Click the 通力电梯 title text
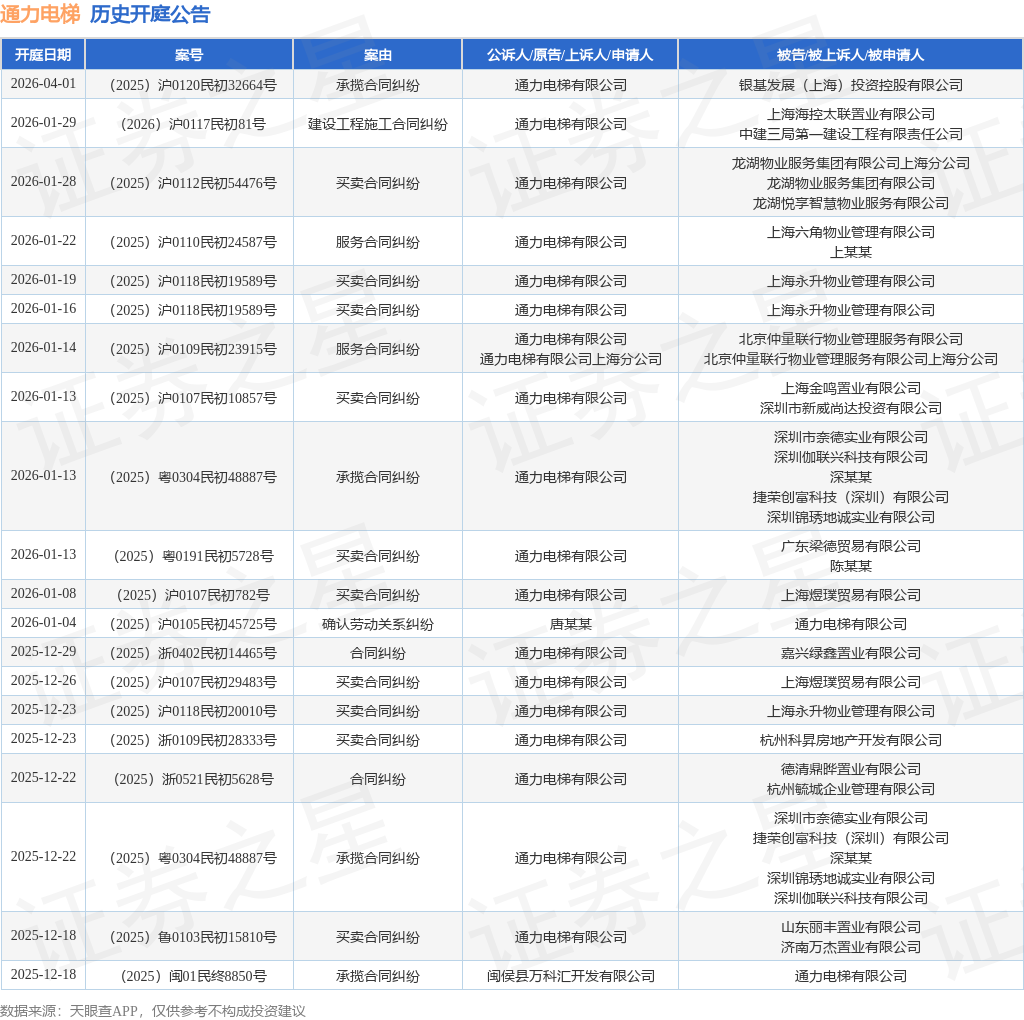This screenshot has height=1020, width=1024. coord(40,14)
